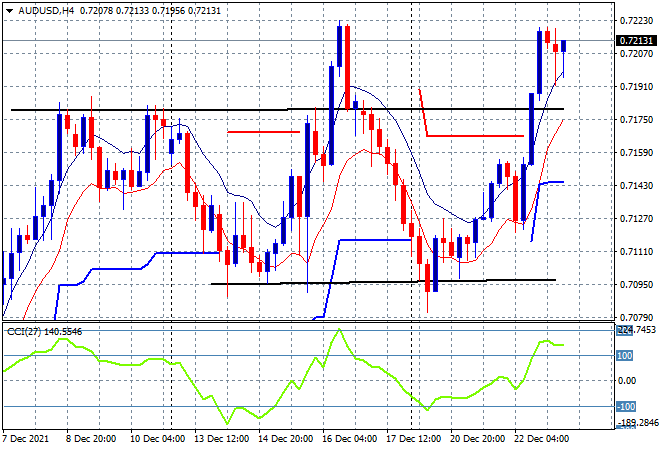The image size is (660, 450).
Task: Click the 13 Dec 12:00 time label
Action: tap(221, 439)
